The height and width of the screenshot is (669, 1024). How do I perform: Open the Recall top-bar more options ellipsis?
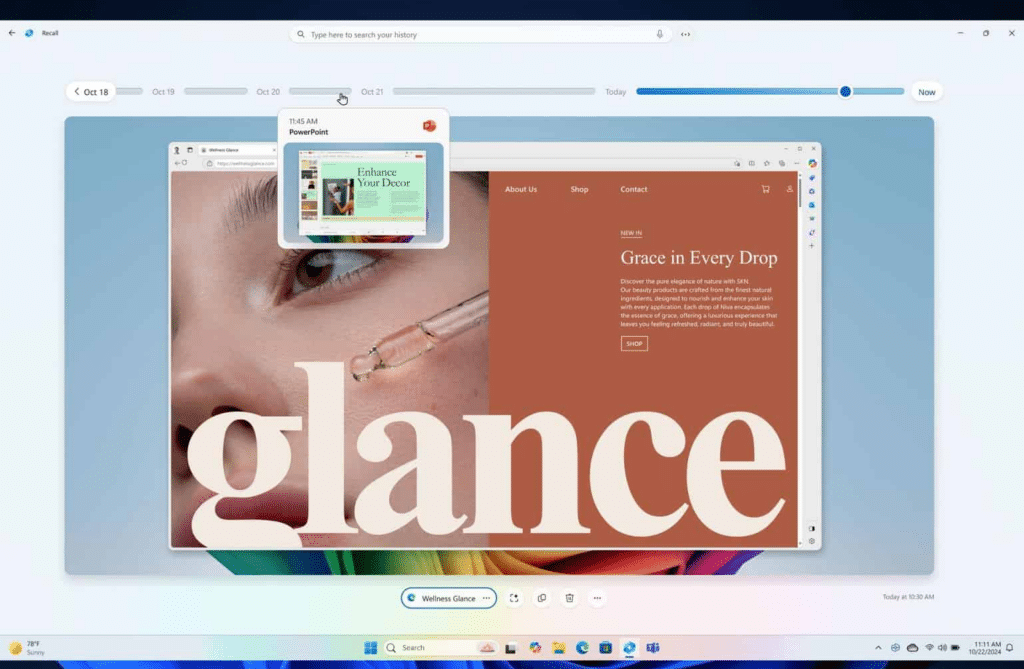(686, 34)
